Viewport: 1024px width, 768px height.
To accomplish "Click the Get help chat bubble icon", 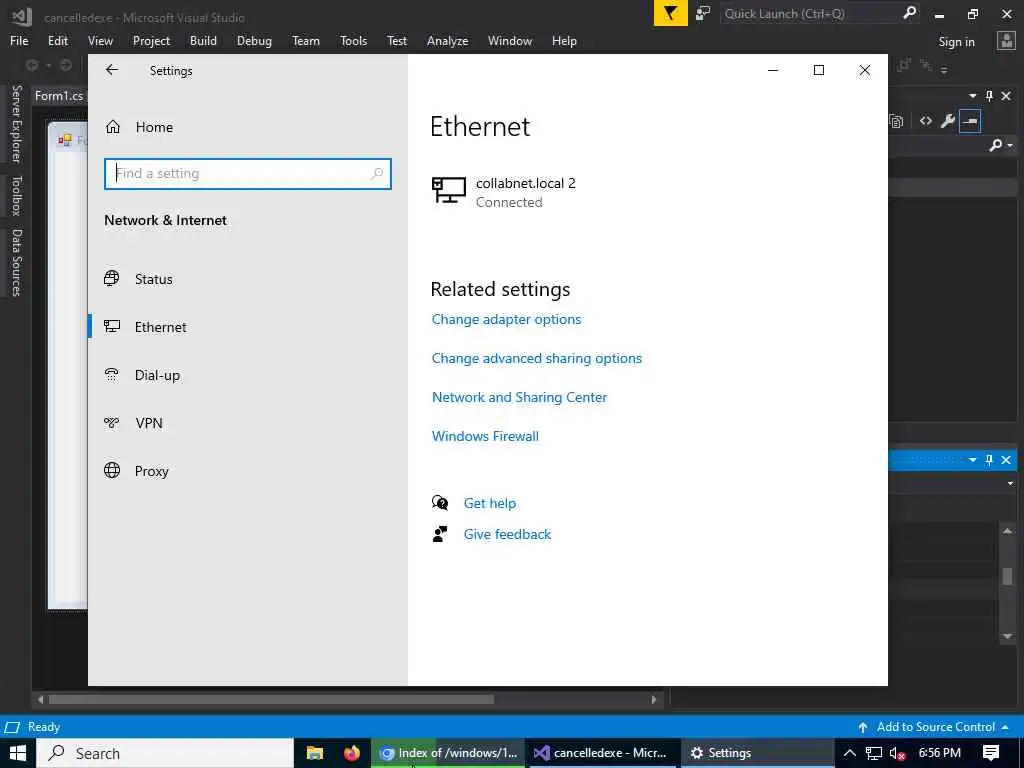I will (440, 502).
